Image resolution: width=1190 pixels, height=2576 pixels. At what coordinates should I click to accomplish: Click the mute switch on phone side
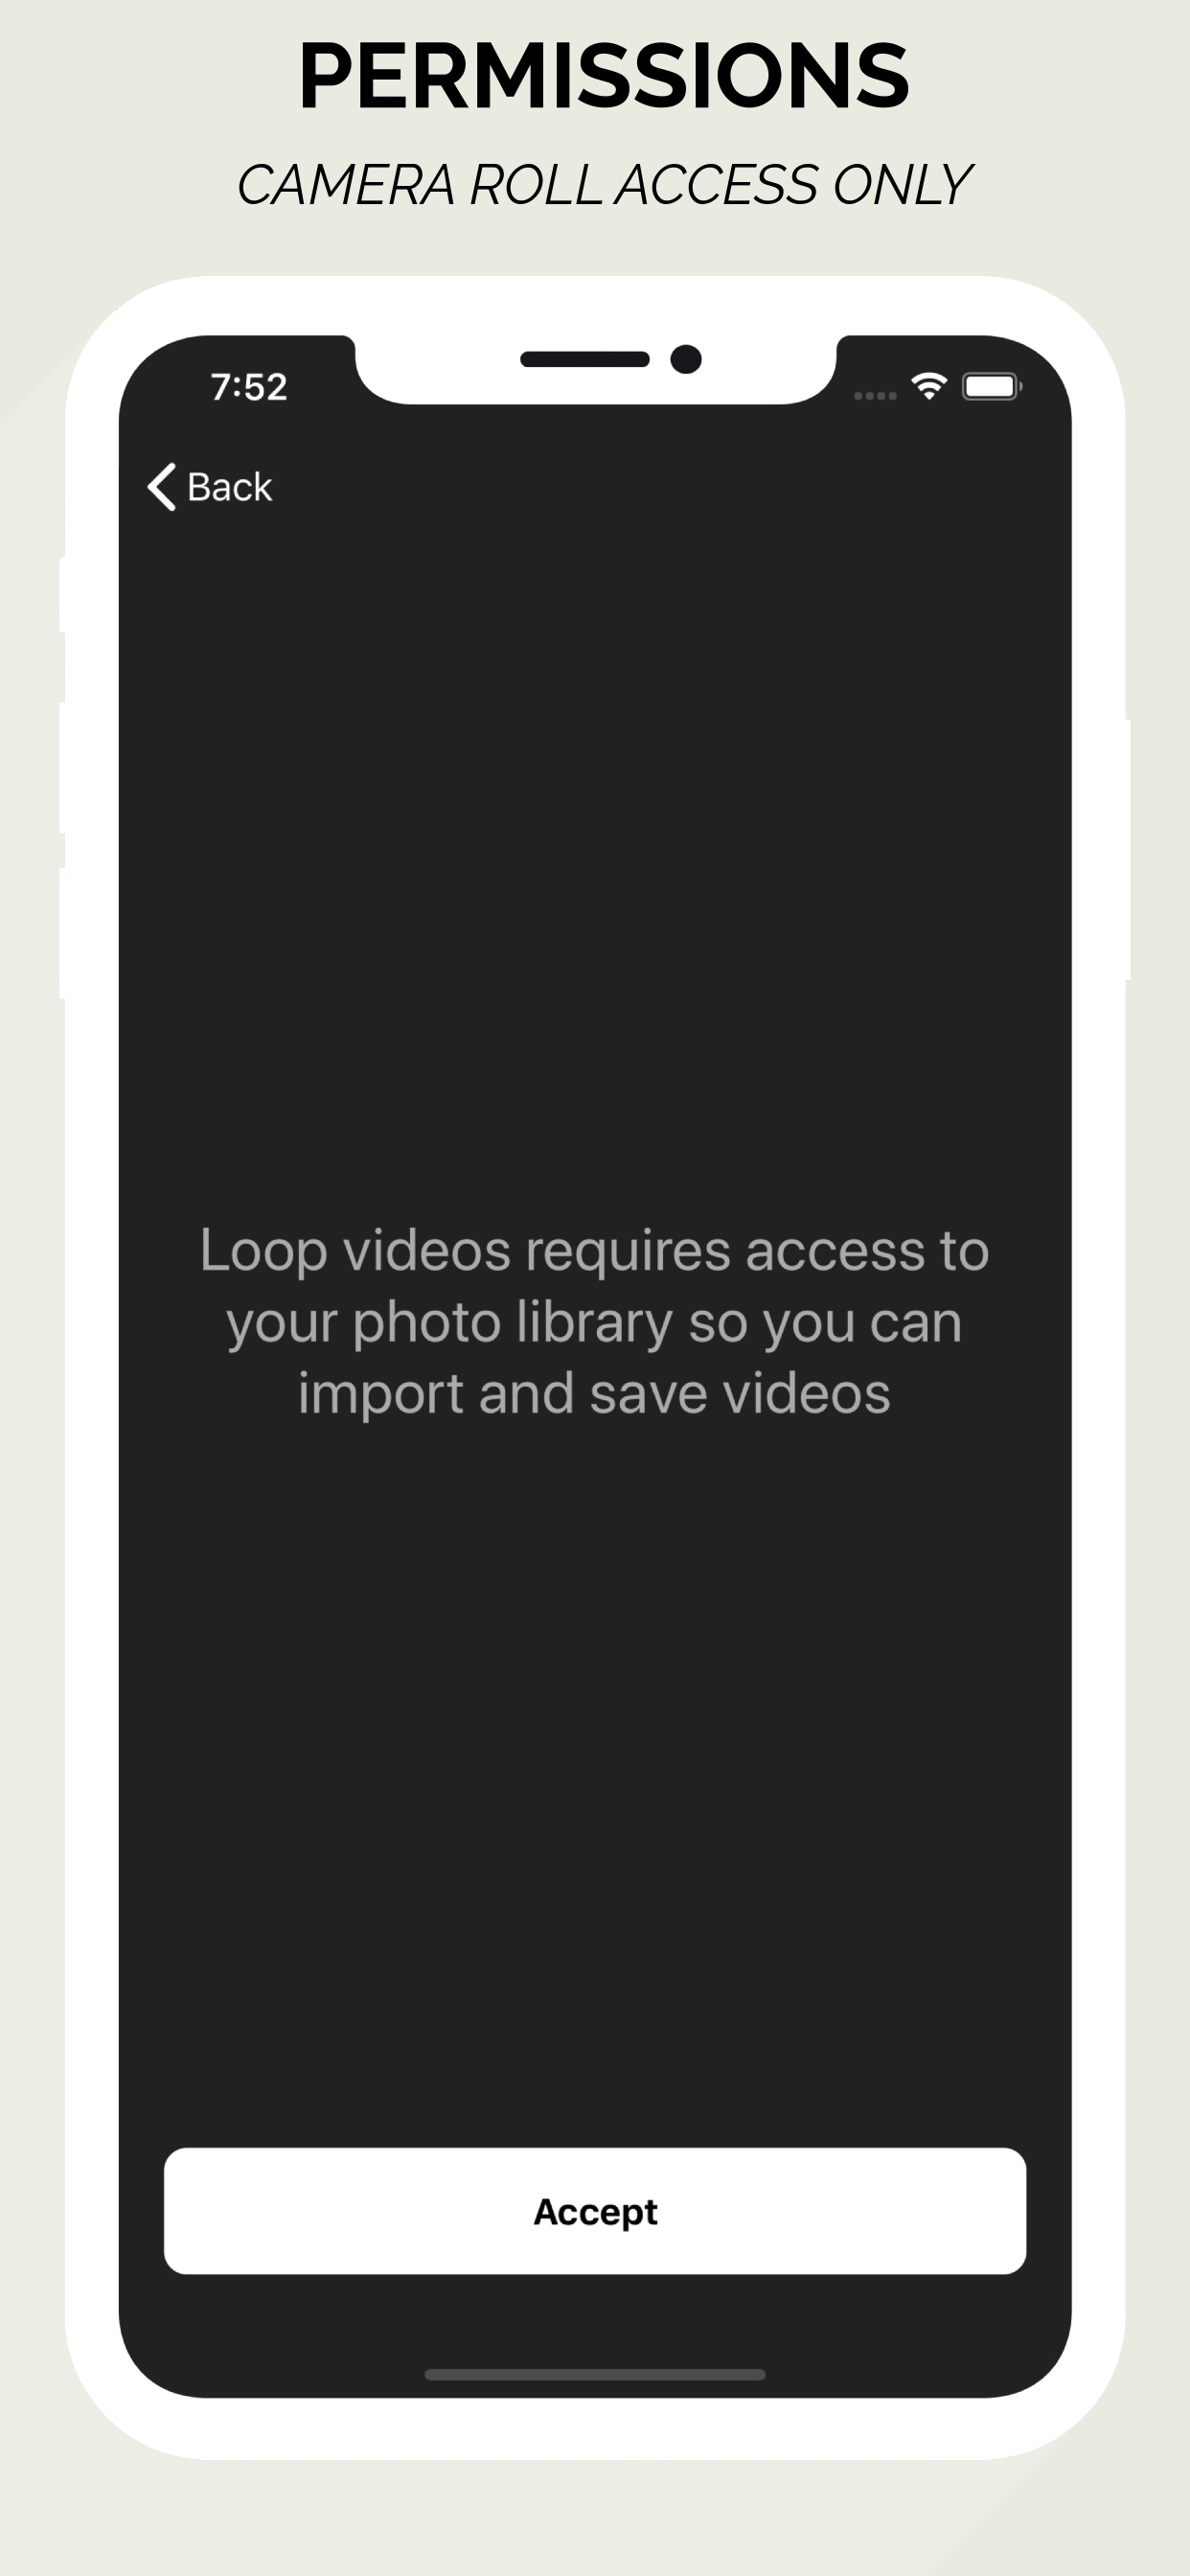click(x=62, y=594)
